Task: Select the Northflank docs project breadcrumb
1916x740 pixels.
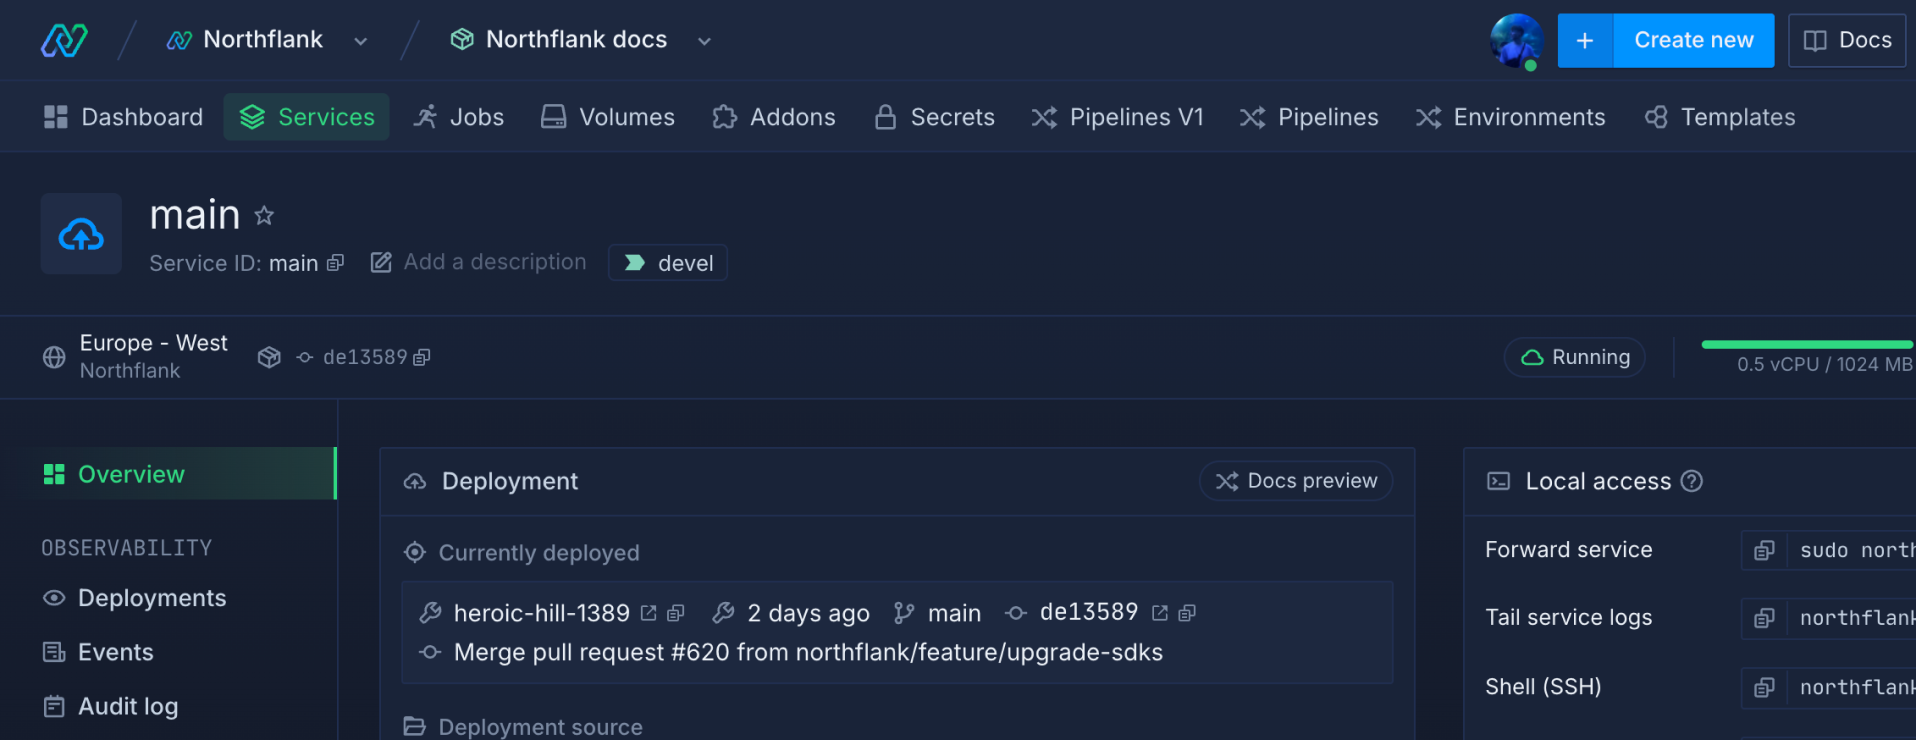Action: coord(558,40)
